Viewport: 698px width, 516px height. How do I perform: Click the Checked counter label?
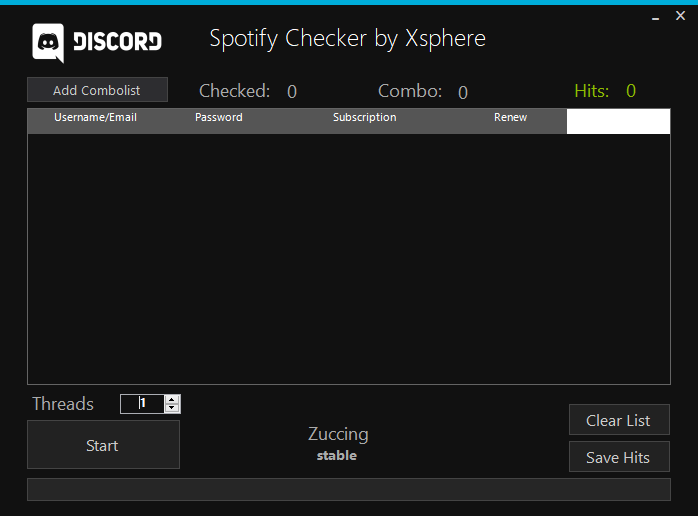coord(235,91)
